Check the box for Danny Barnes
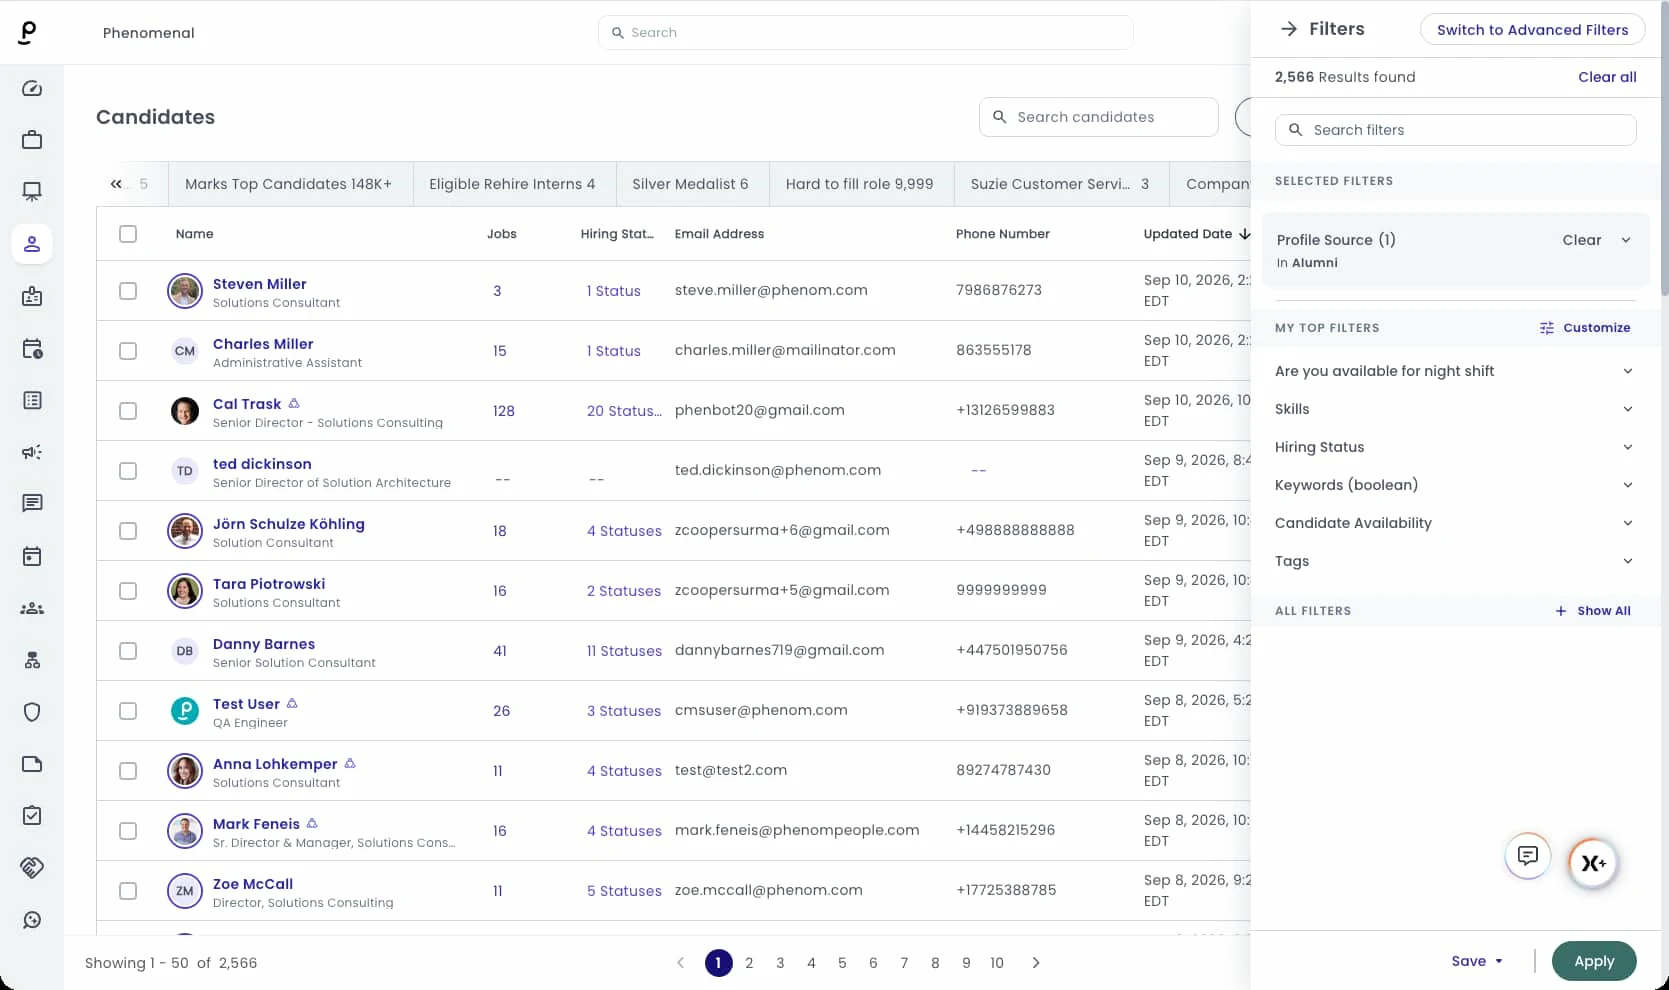1669x990 pixels. 128,651
